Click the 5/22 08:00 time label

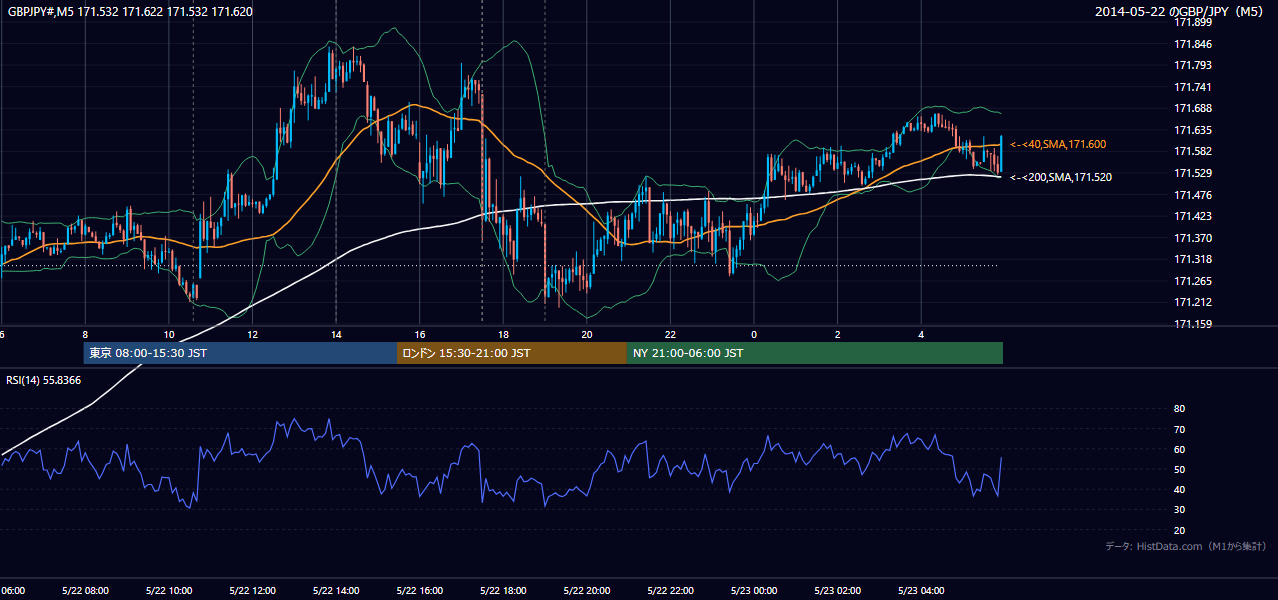(85, 591)
